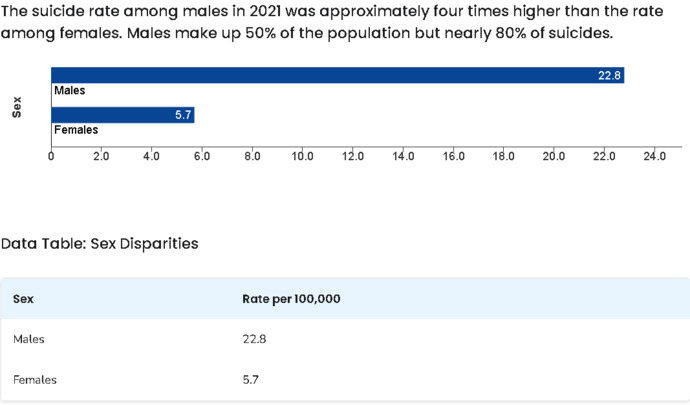Click the 10.0 tick on the x-axis

[302, 156]
